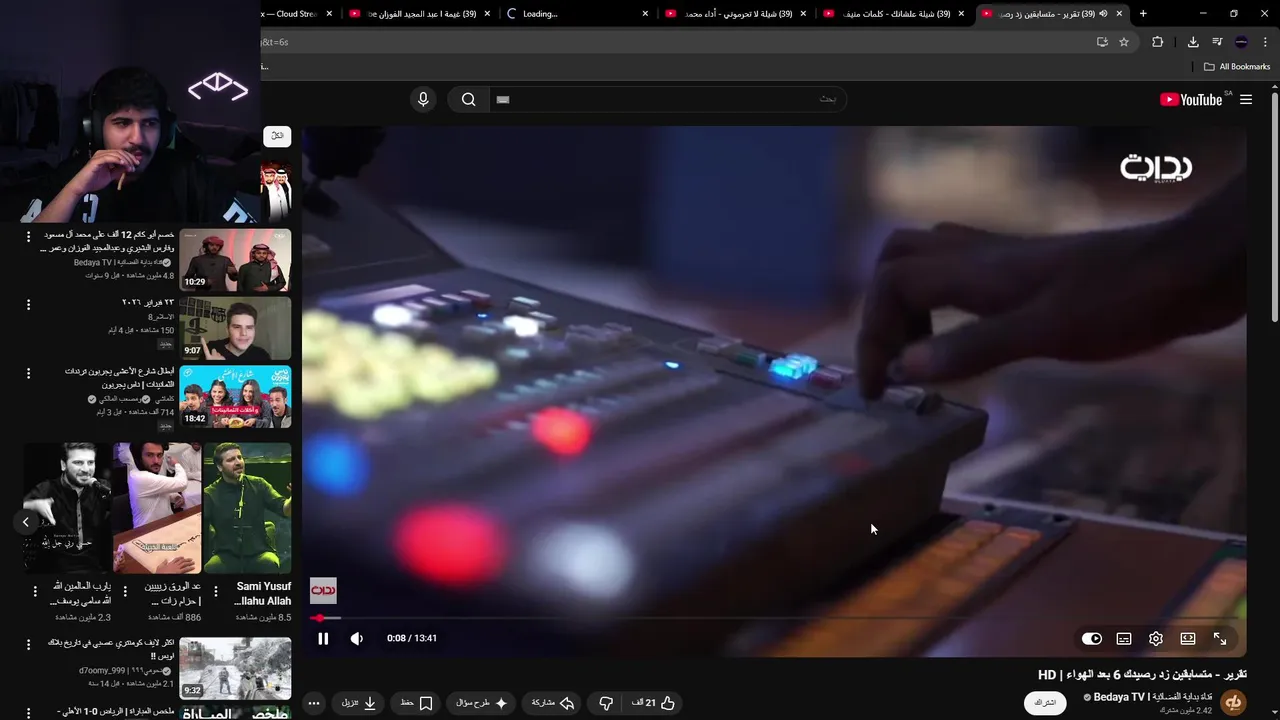Open the browser profile avatar

[x=1241, y=42]
